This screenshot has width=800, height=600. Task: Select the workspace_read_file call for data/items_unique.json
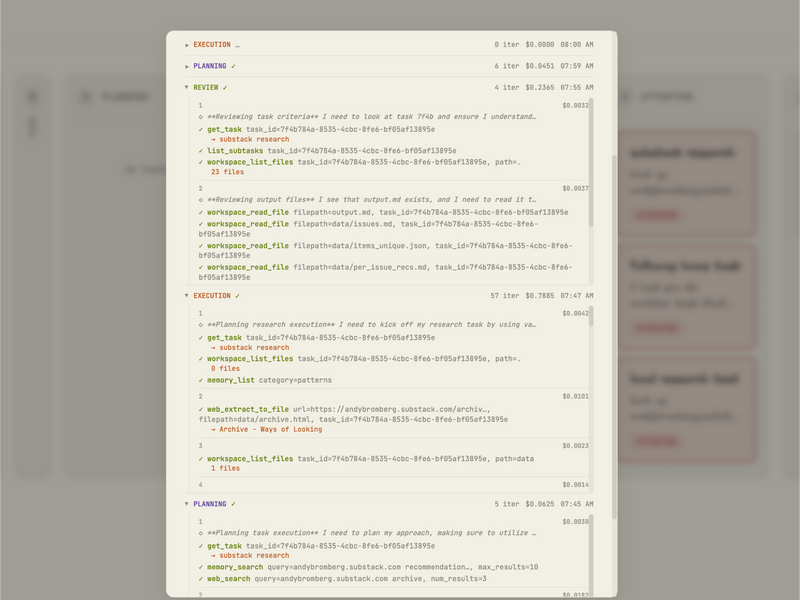248,245
